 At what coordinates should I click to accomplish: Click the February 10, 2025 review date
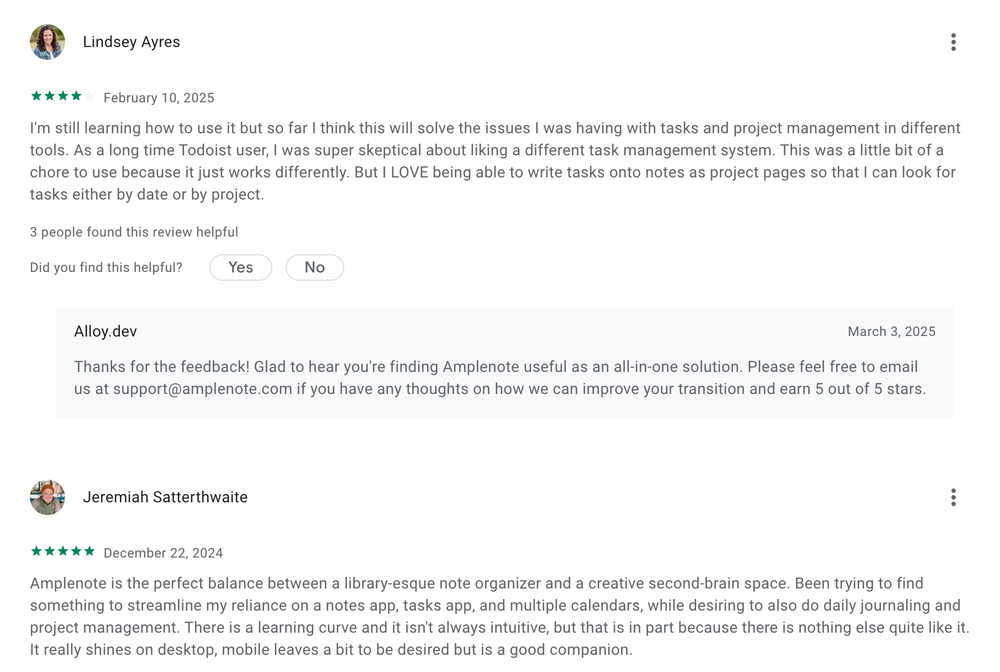pyautogui.click(x=159, y=98)
